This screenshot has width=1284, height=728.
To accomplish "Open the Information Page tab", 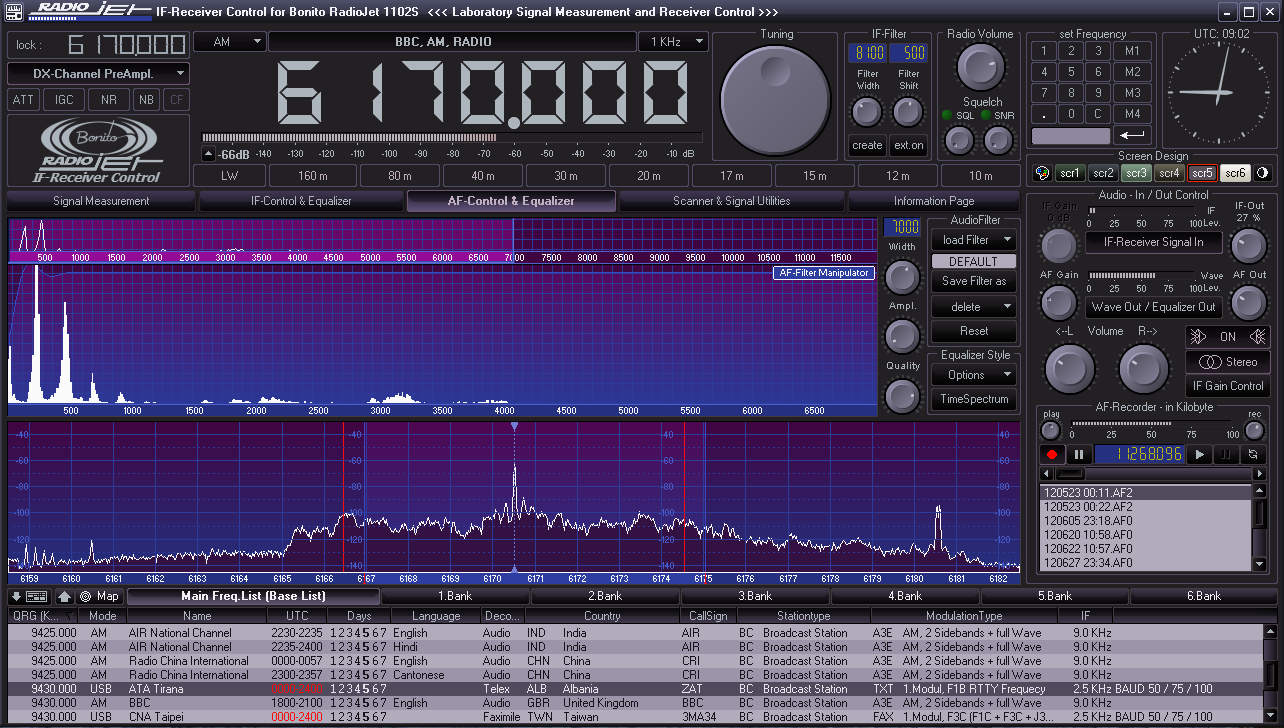I will [x=933, y=201].
